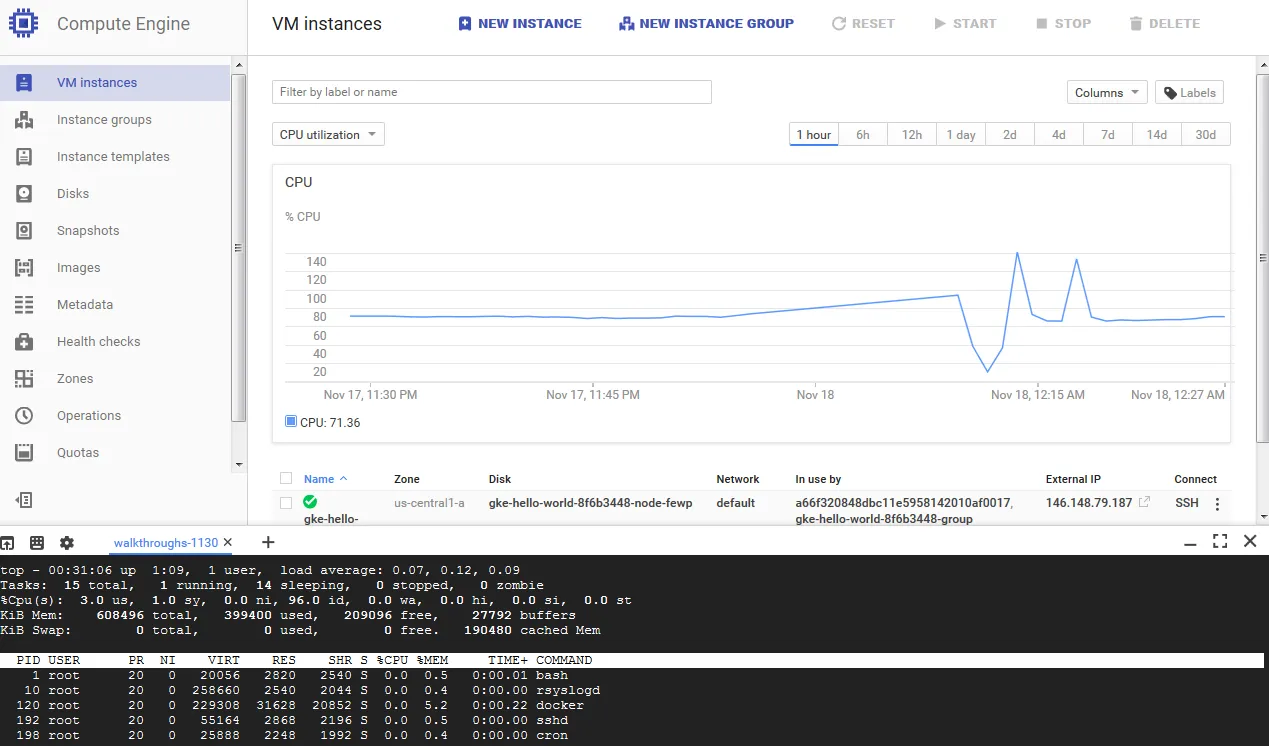Select 6h time range
The width and height of the screenshot is (1269, 746).
(x=862, y=135)
